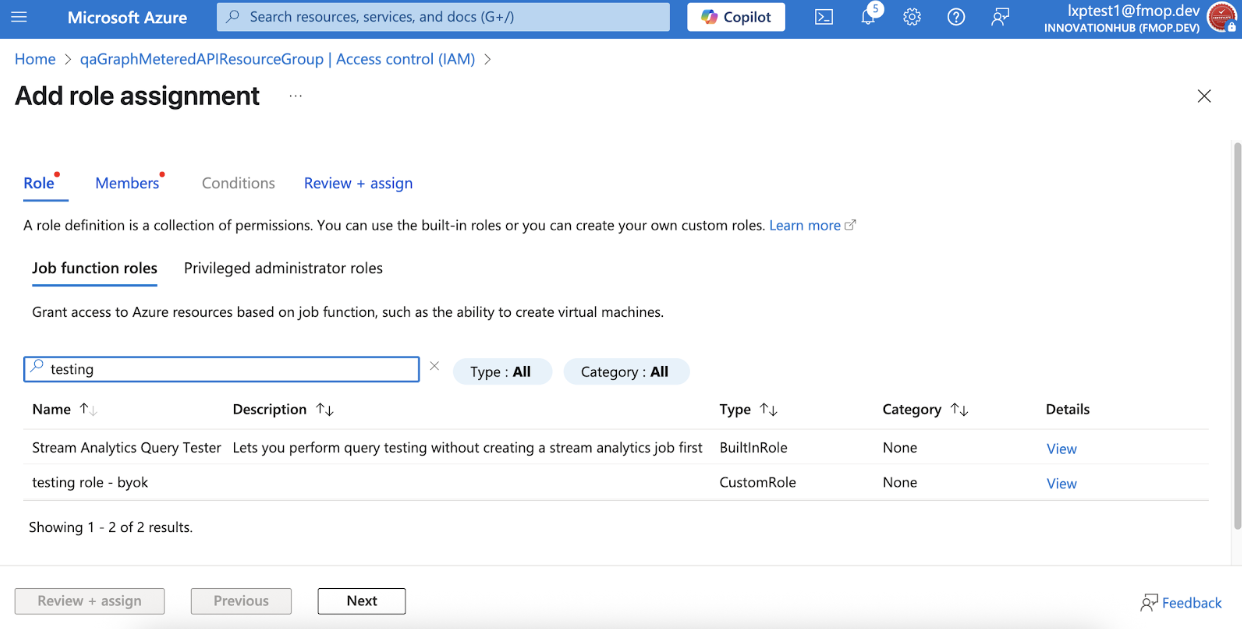Open the Azure portal hamburger menu

click(19, 17)
